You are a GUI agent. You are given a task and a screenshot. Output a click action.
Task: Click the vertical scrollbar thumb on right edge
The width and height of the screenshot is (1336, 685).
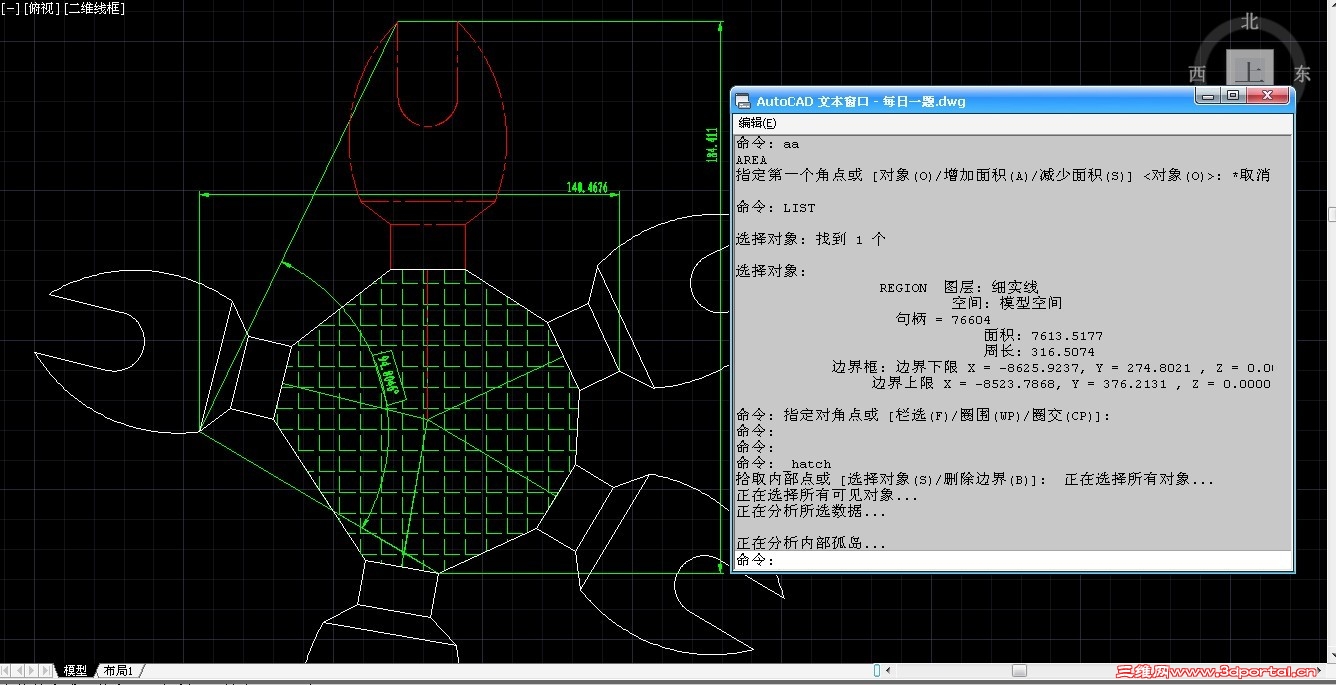click(x=1331, y=215)
